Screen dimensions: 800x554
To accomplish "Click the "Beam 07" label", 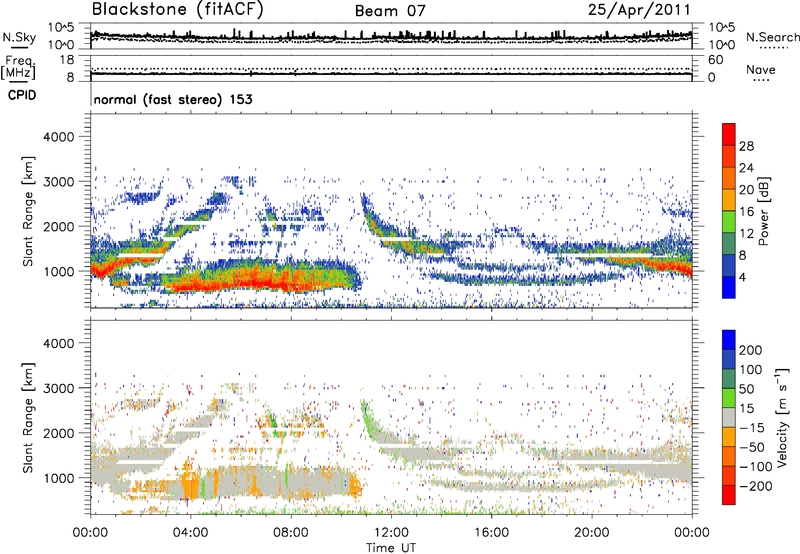I will tap(390, 11).
